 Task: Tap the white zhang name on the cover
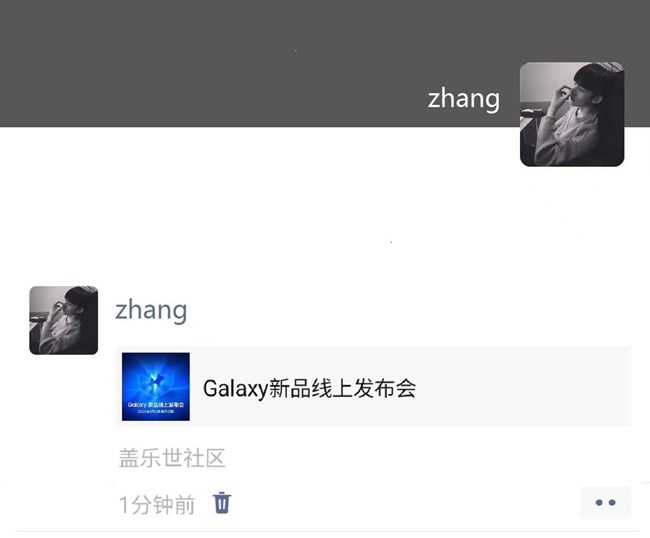pos(464,99)
